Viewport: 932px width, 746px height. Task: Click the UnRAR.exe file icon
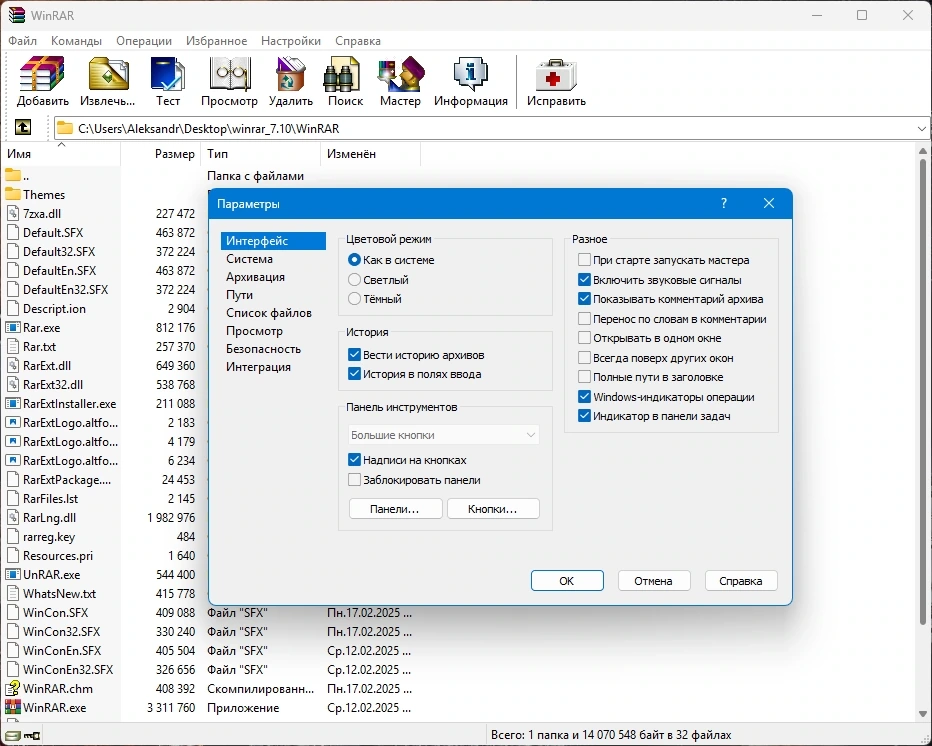[x=12, y=575]
